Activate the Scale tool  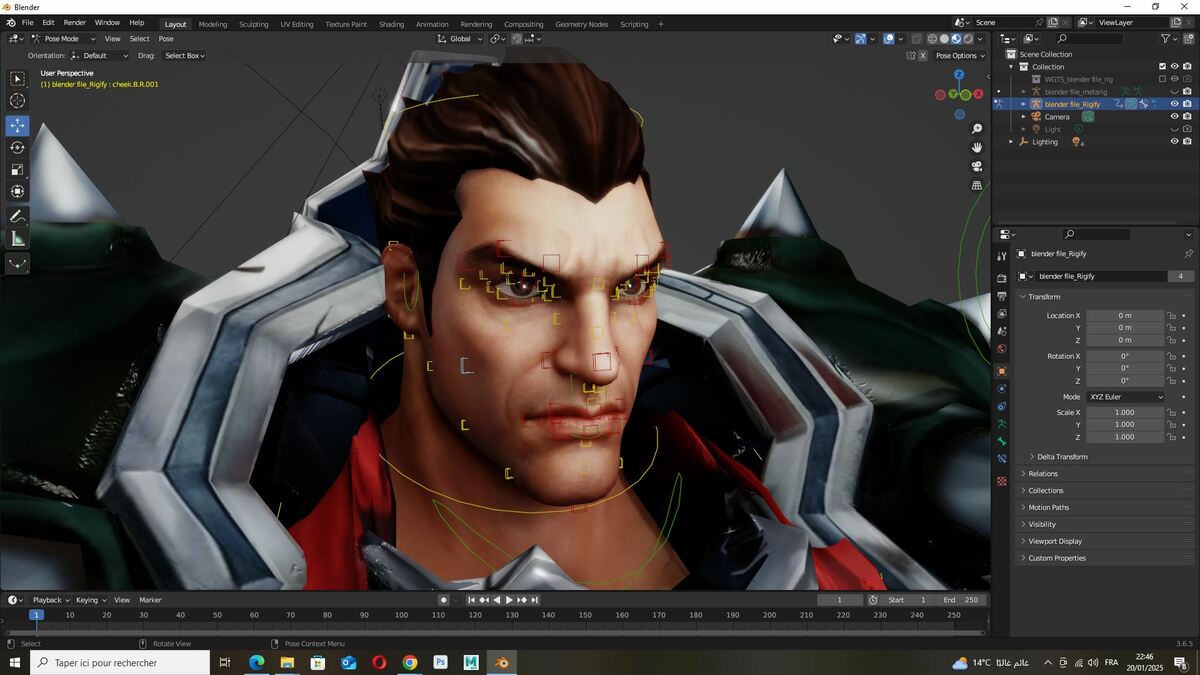pos(18,170)
